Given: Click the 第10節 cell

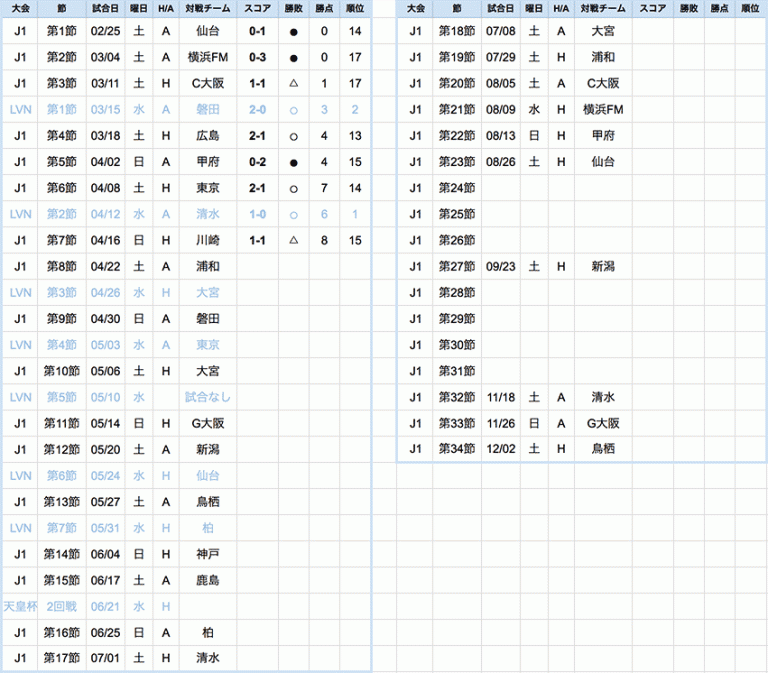Looking at the screenshot, I should 62,371.
